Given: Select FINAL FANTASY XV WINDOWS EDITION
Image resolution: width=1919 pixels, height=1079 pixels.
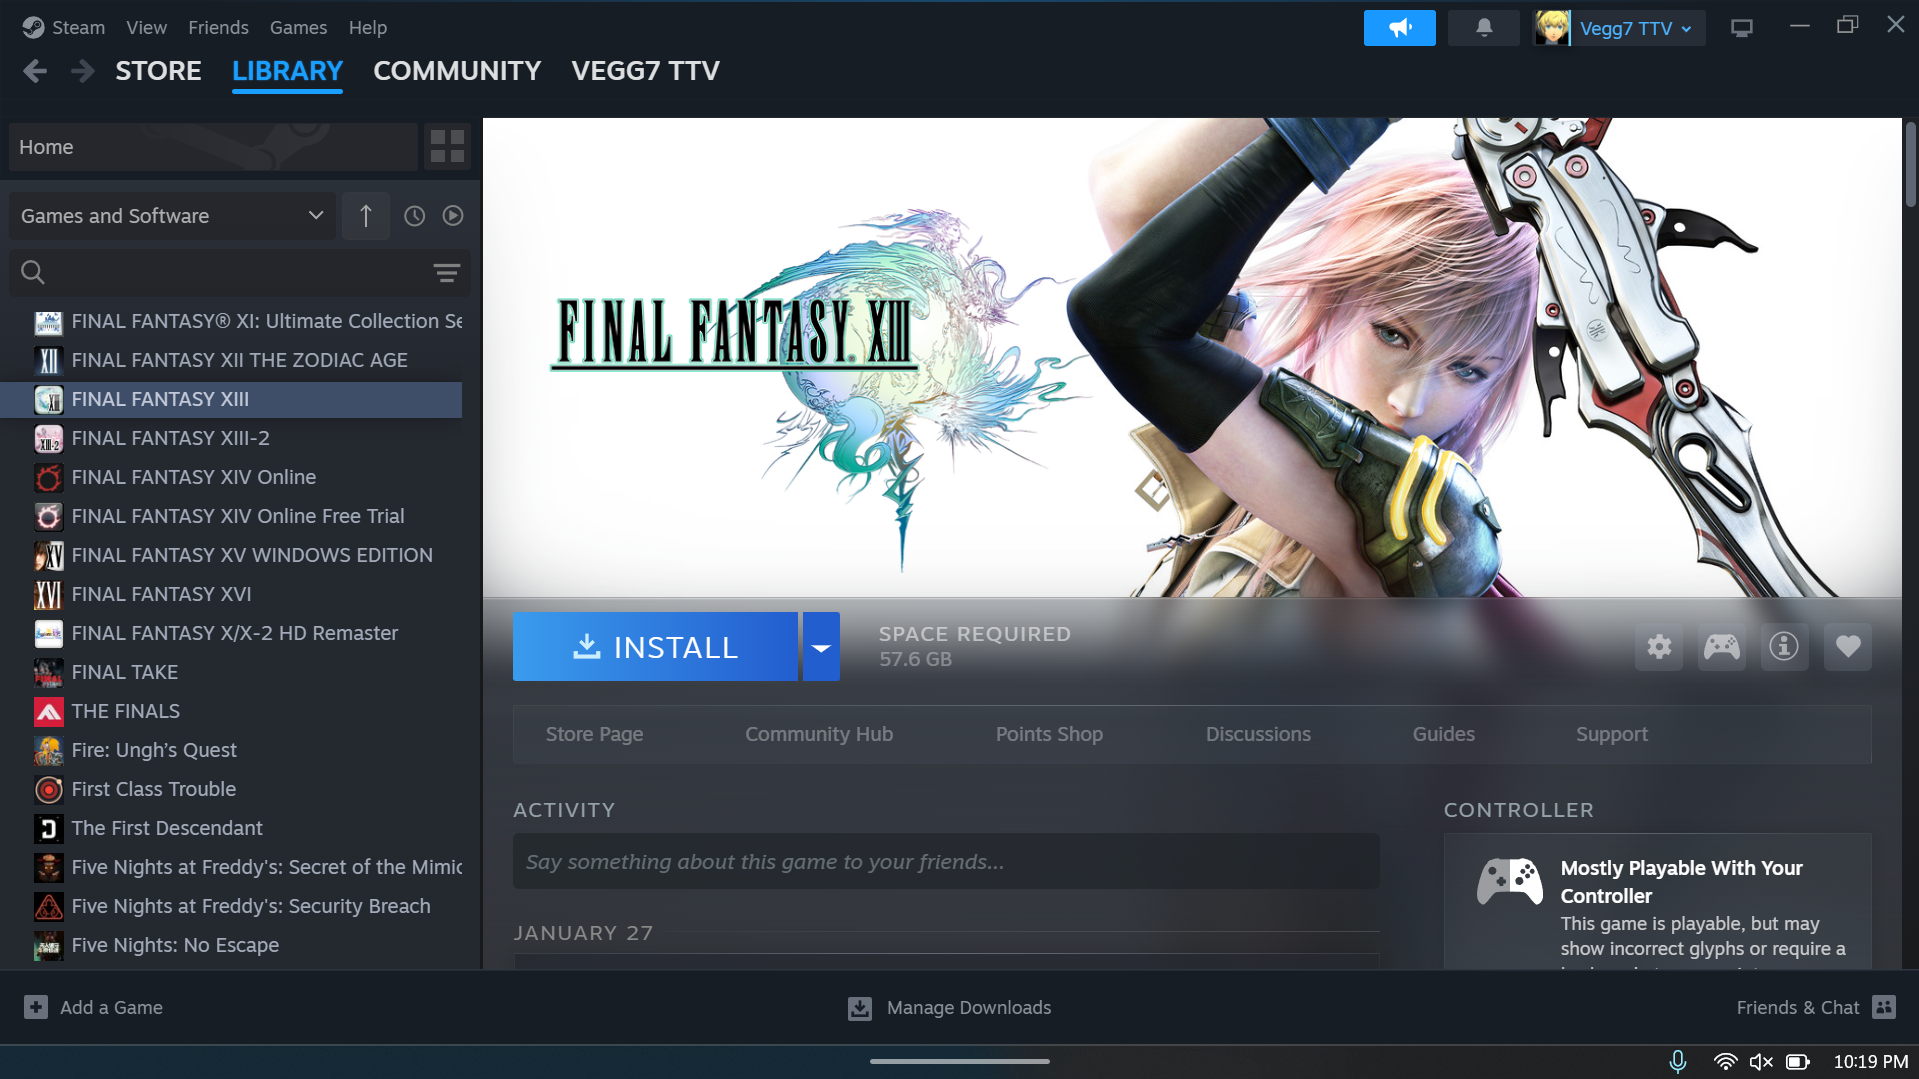Looking at the screenshot, I should click(x=231, y=555).
